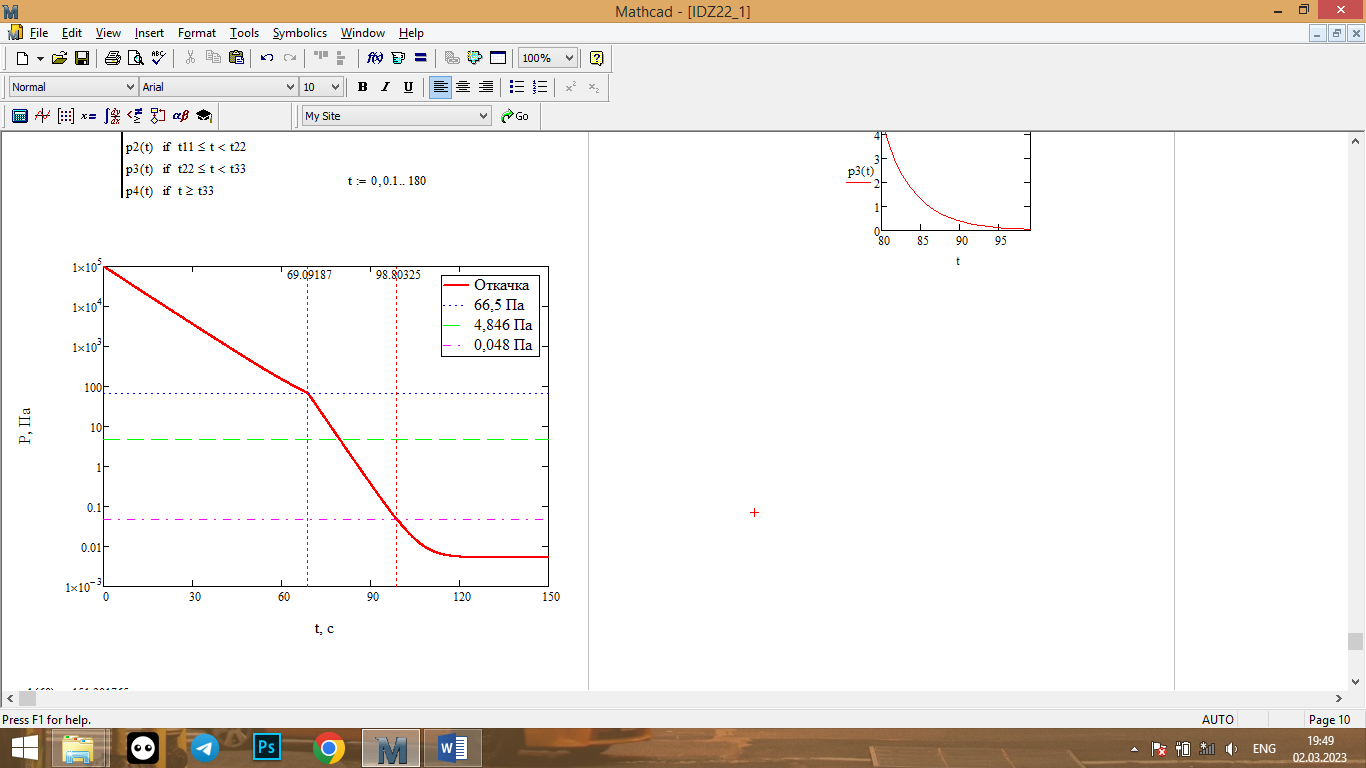Open Photoshop from taskbar
The height and width of the screenshot is (768, 1366).
tap(267, 748)
